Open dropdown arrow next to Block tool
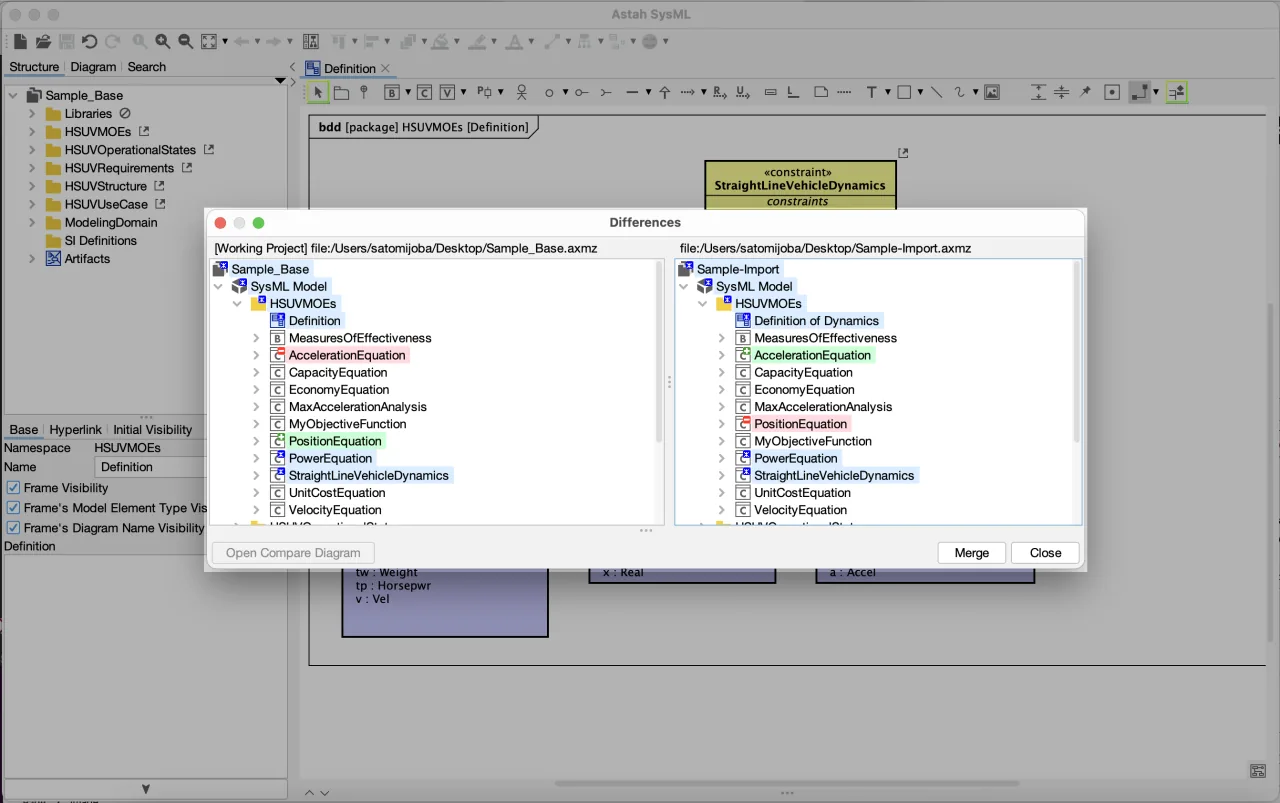The height and width of the screenshot is (803, 1280). pyautogui.click(x=406, y=92)
